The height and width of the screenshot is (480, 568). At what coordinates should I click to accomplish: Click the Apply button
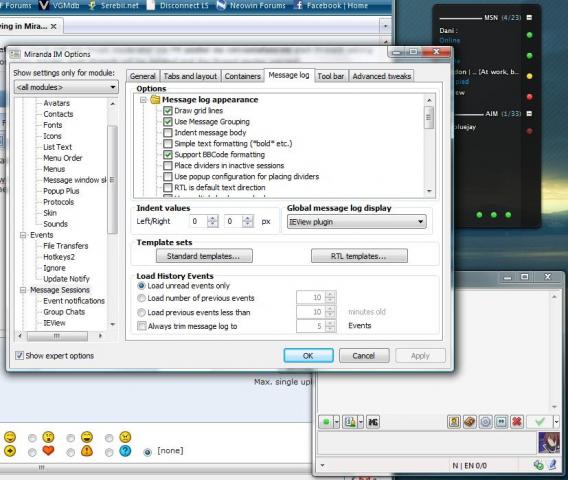pos(420,356)
